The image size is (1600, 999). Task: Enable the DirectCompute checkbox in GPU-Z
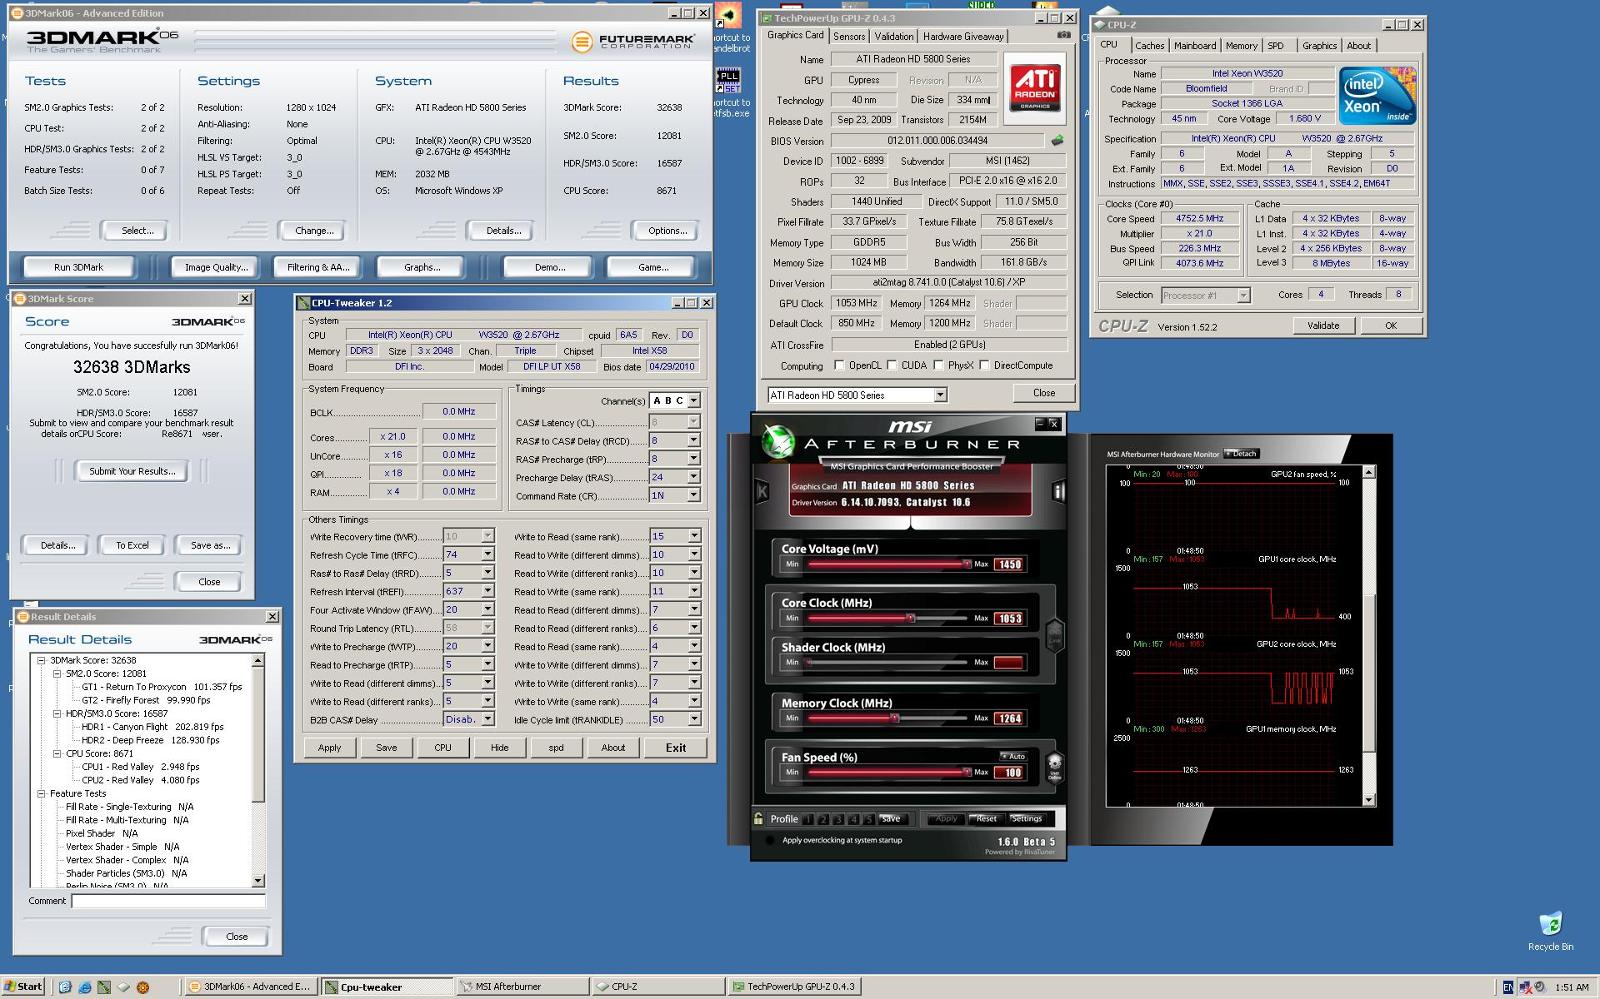coord(984,365)
